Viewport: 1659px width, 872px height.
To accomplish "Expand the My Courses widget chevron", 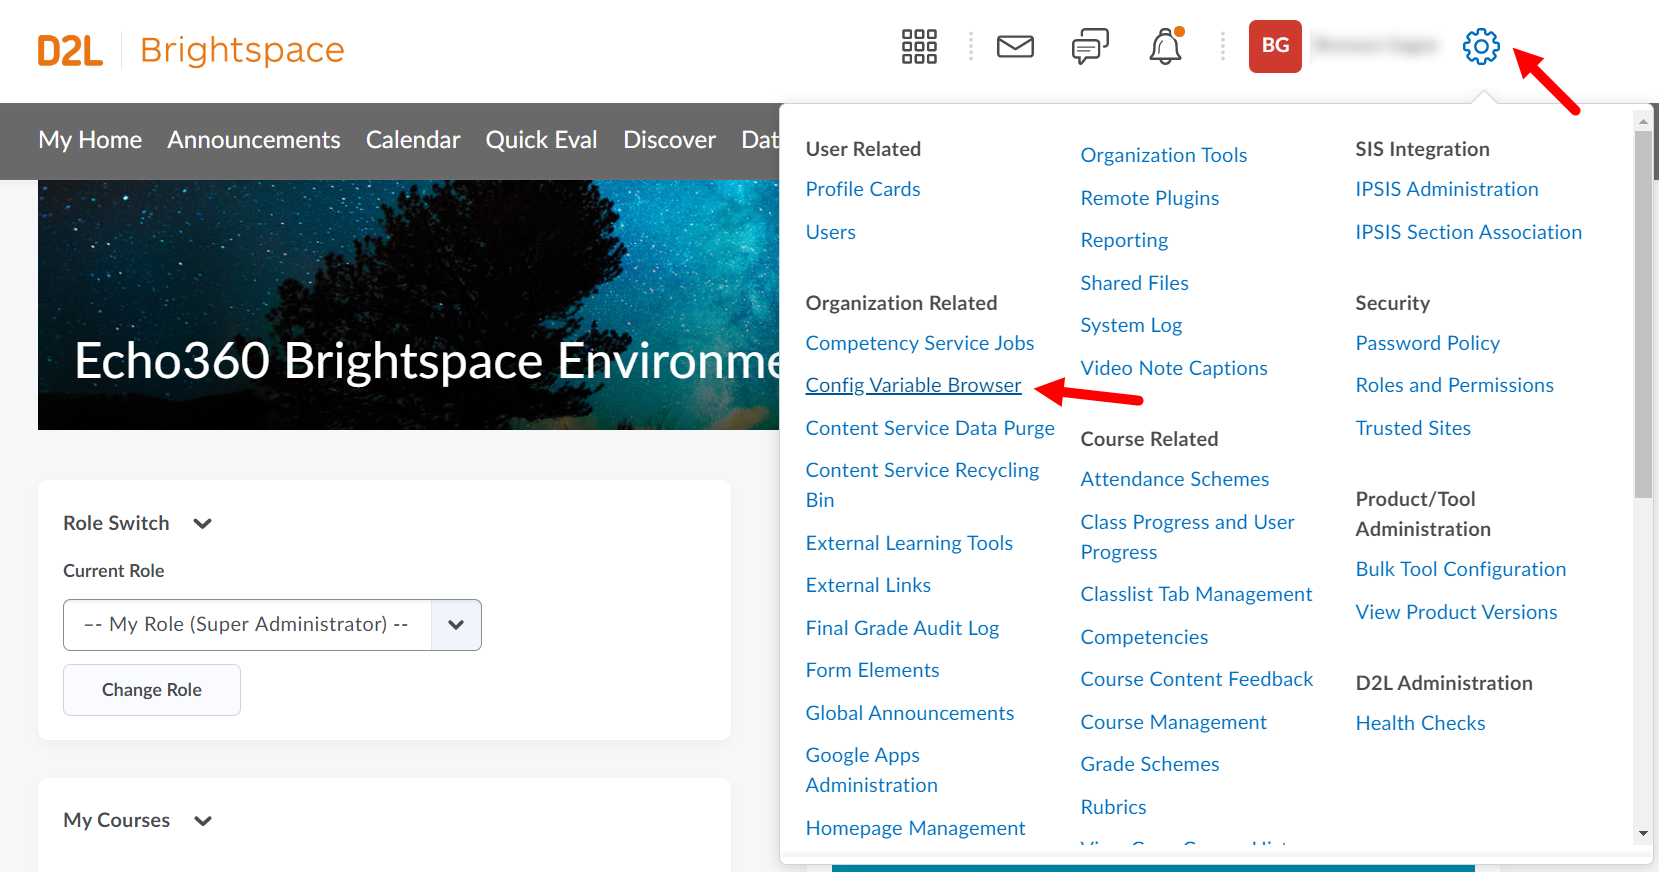I will click(x=203, y=821).
